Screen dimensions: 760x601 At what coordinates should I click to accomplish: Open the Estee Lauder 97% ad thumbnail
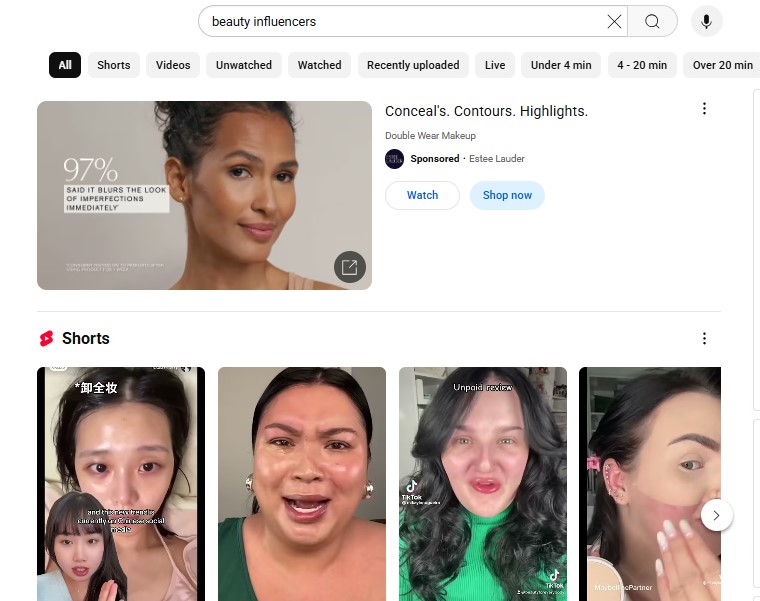click(205, 195)
